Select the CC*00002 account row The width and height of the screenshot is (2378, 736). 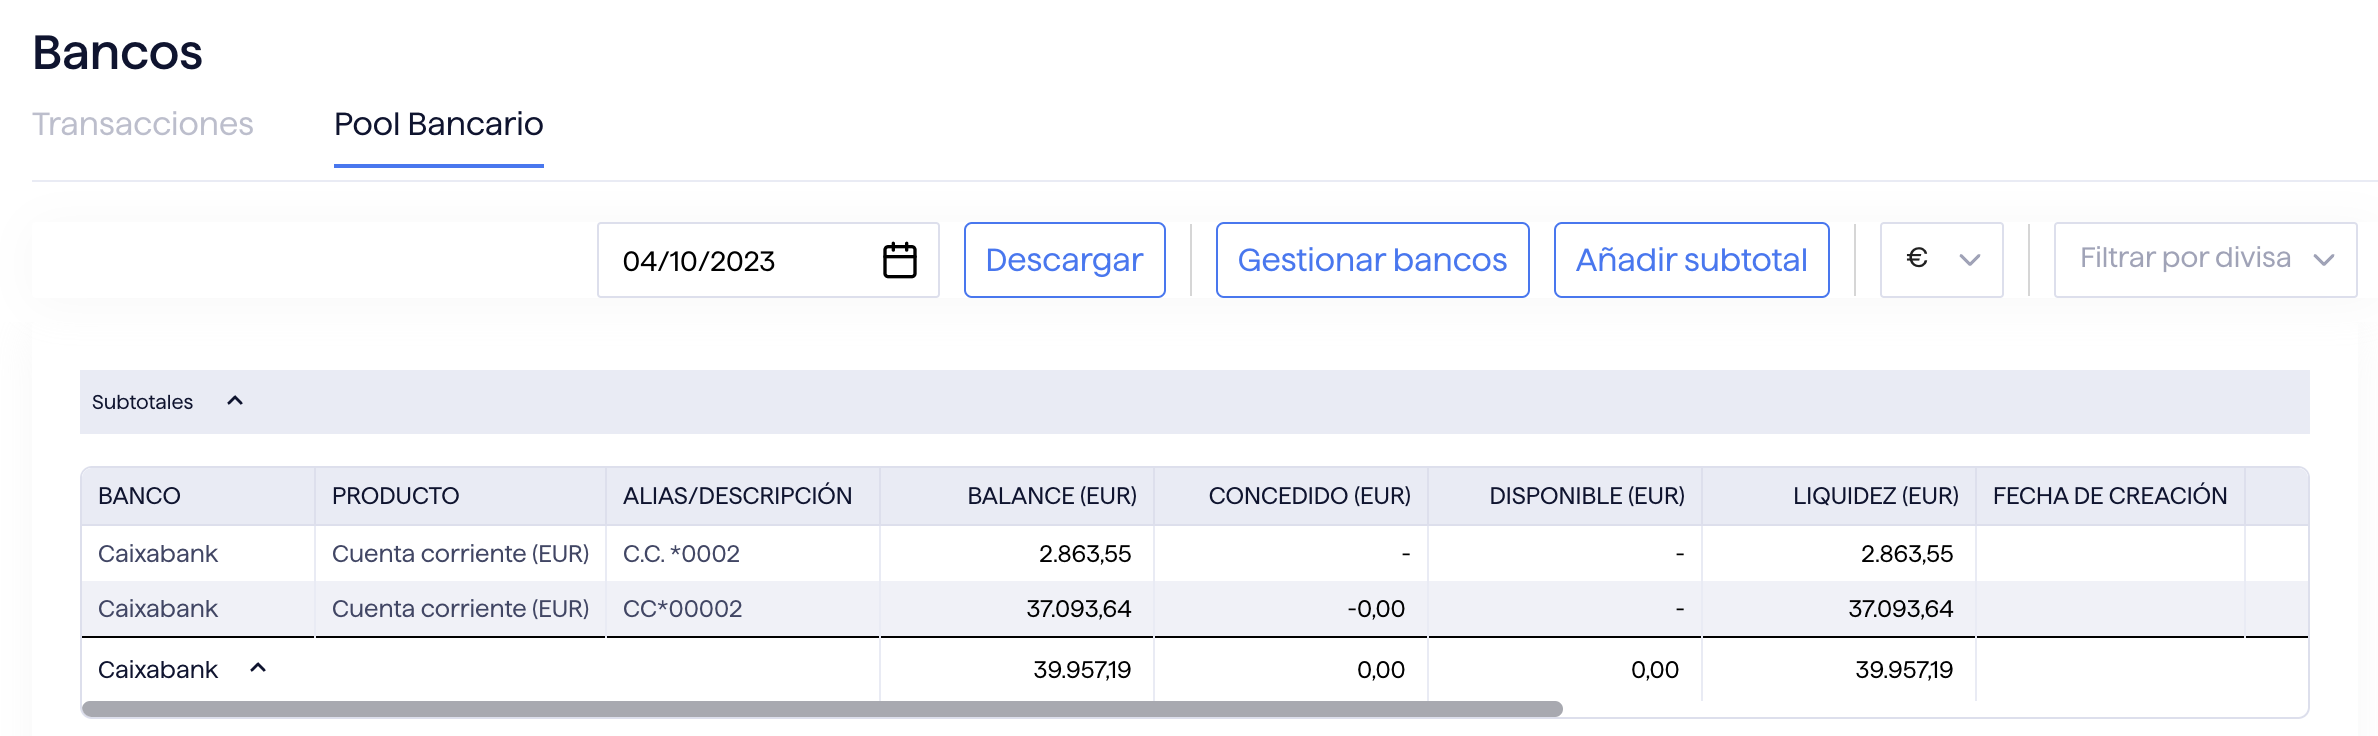[682, 609]
